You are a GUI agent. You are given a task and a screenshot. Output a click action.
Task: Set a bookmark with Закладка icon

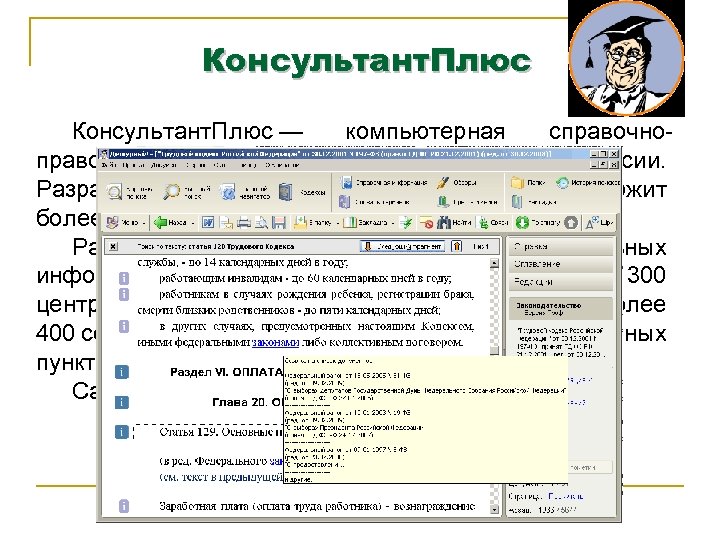coord(350,223)
